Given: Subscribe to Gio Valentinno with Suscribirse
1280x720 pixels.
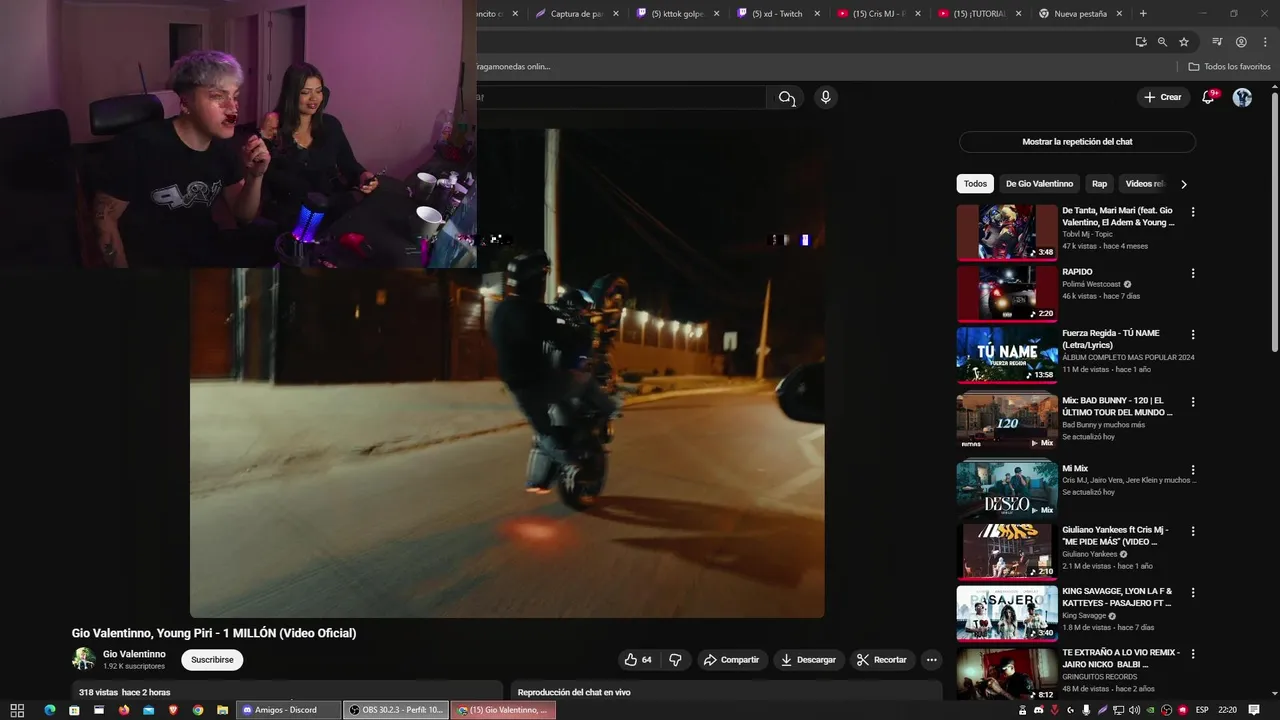Looking at the screenshot, I should coord(212,660).
